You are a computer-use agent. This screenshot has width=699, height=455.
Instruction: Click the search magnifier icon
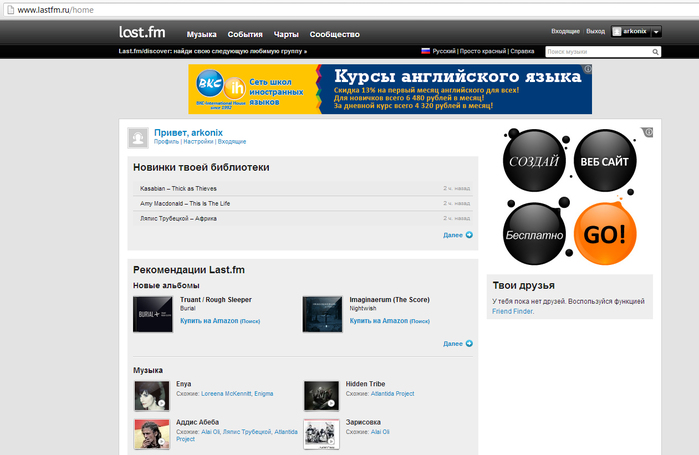(x=655, y=52)
